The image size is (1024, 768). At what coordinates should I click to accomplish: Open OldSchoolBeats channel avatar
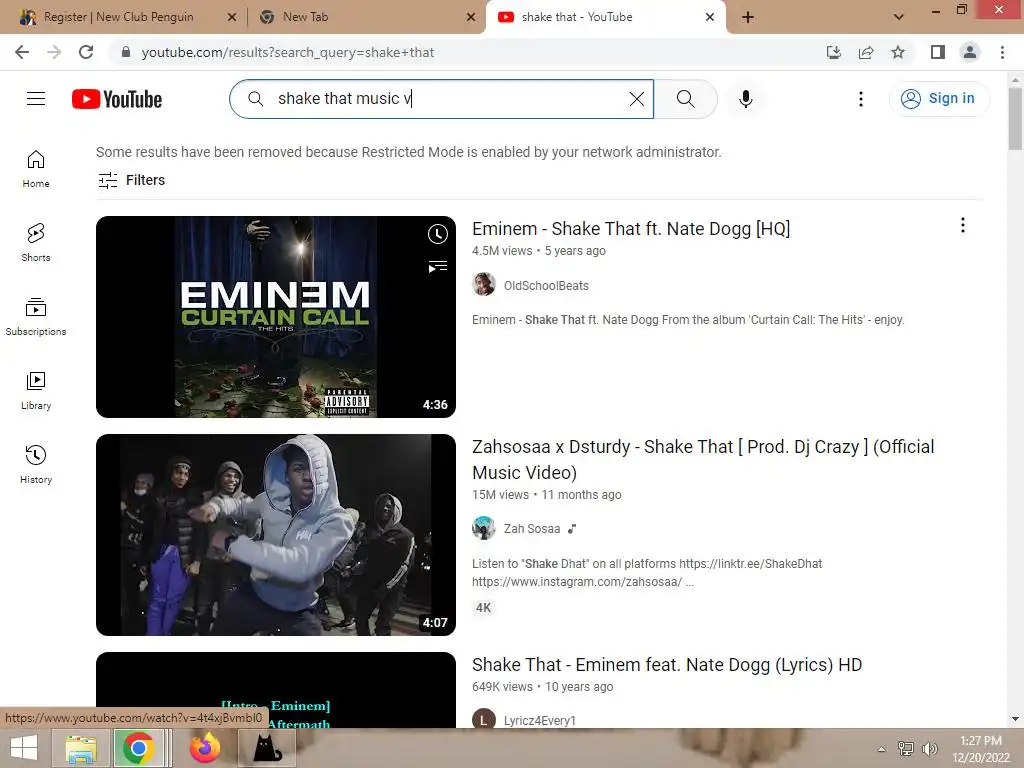(484, 285)
